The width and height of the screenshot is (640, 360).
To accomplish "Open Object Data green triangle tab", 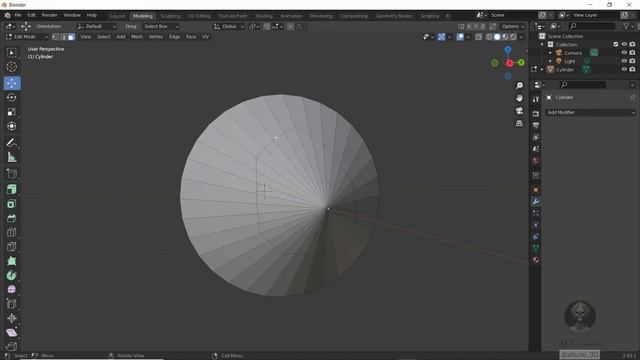I will coord(536,248).
